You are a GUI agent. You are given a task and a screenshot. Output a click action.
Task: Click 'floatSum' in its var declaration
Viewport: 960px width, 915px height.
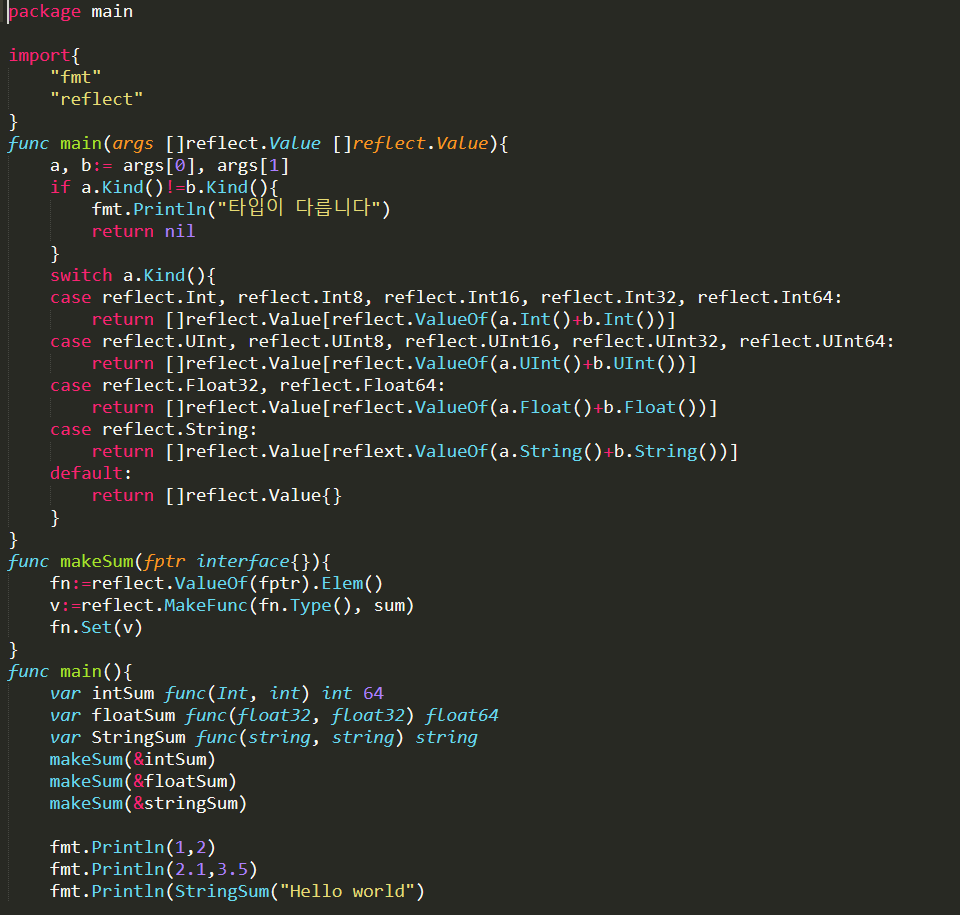133,716
